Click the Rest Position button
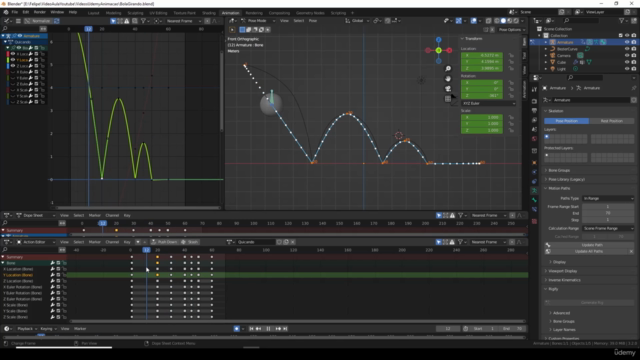Screen dimensions: 640x360 pos(611,121)
